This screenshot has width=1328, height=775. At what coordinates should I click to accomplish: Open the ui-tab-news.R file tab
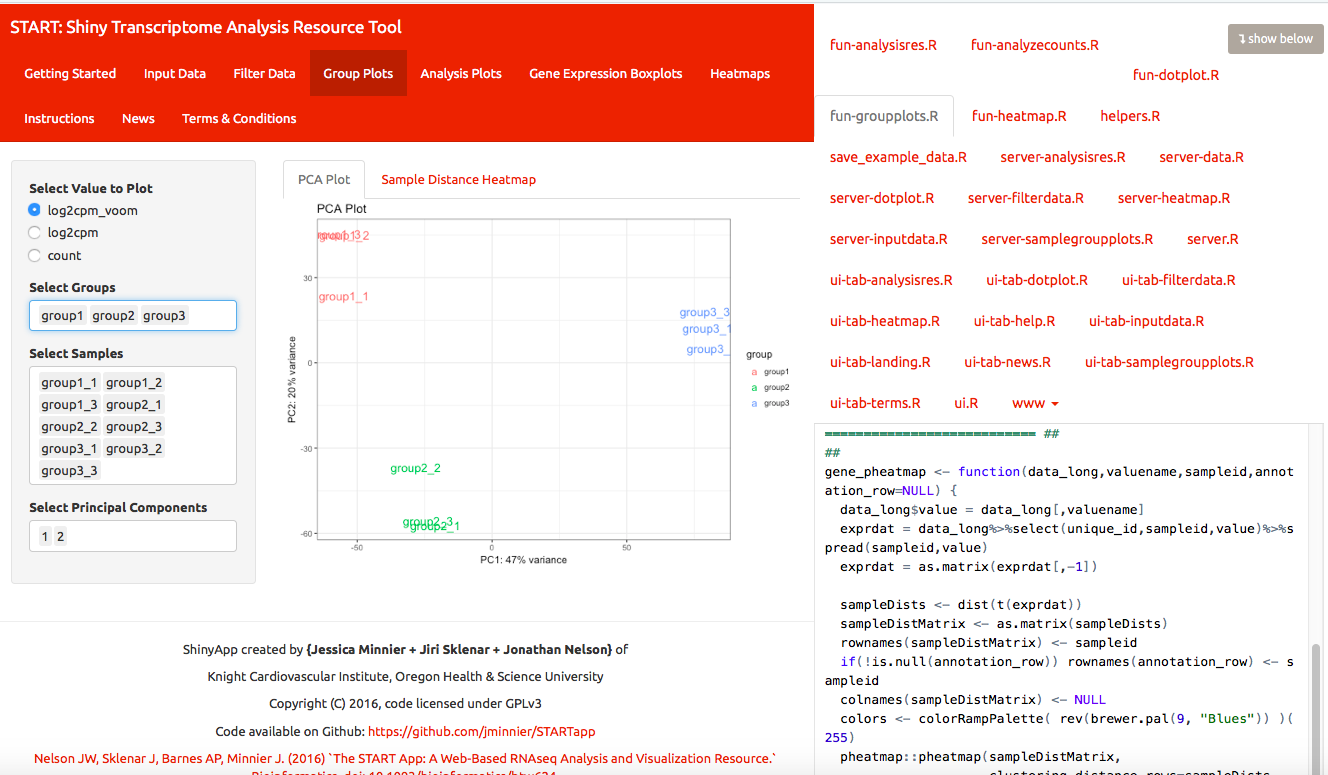(1008, 362)
